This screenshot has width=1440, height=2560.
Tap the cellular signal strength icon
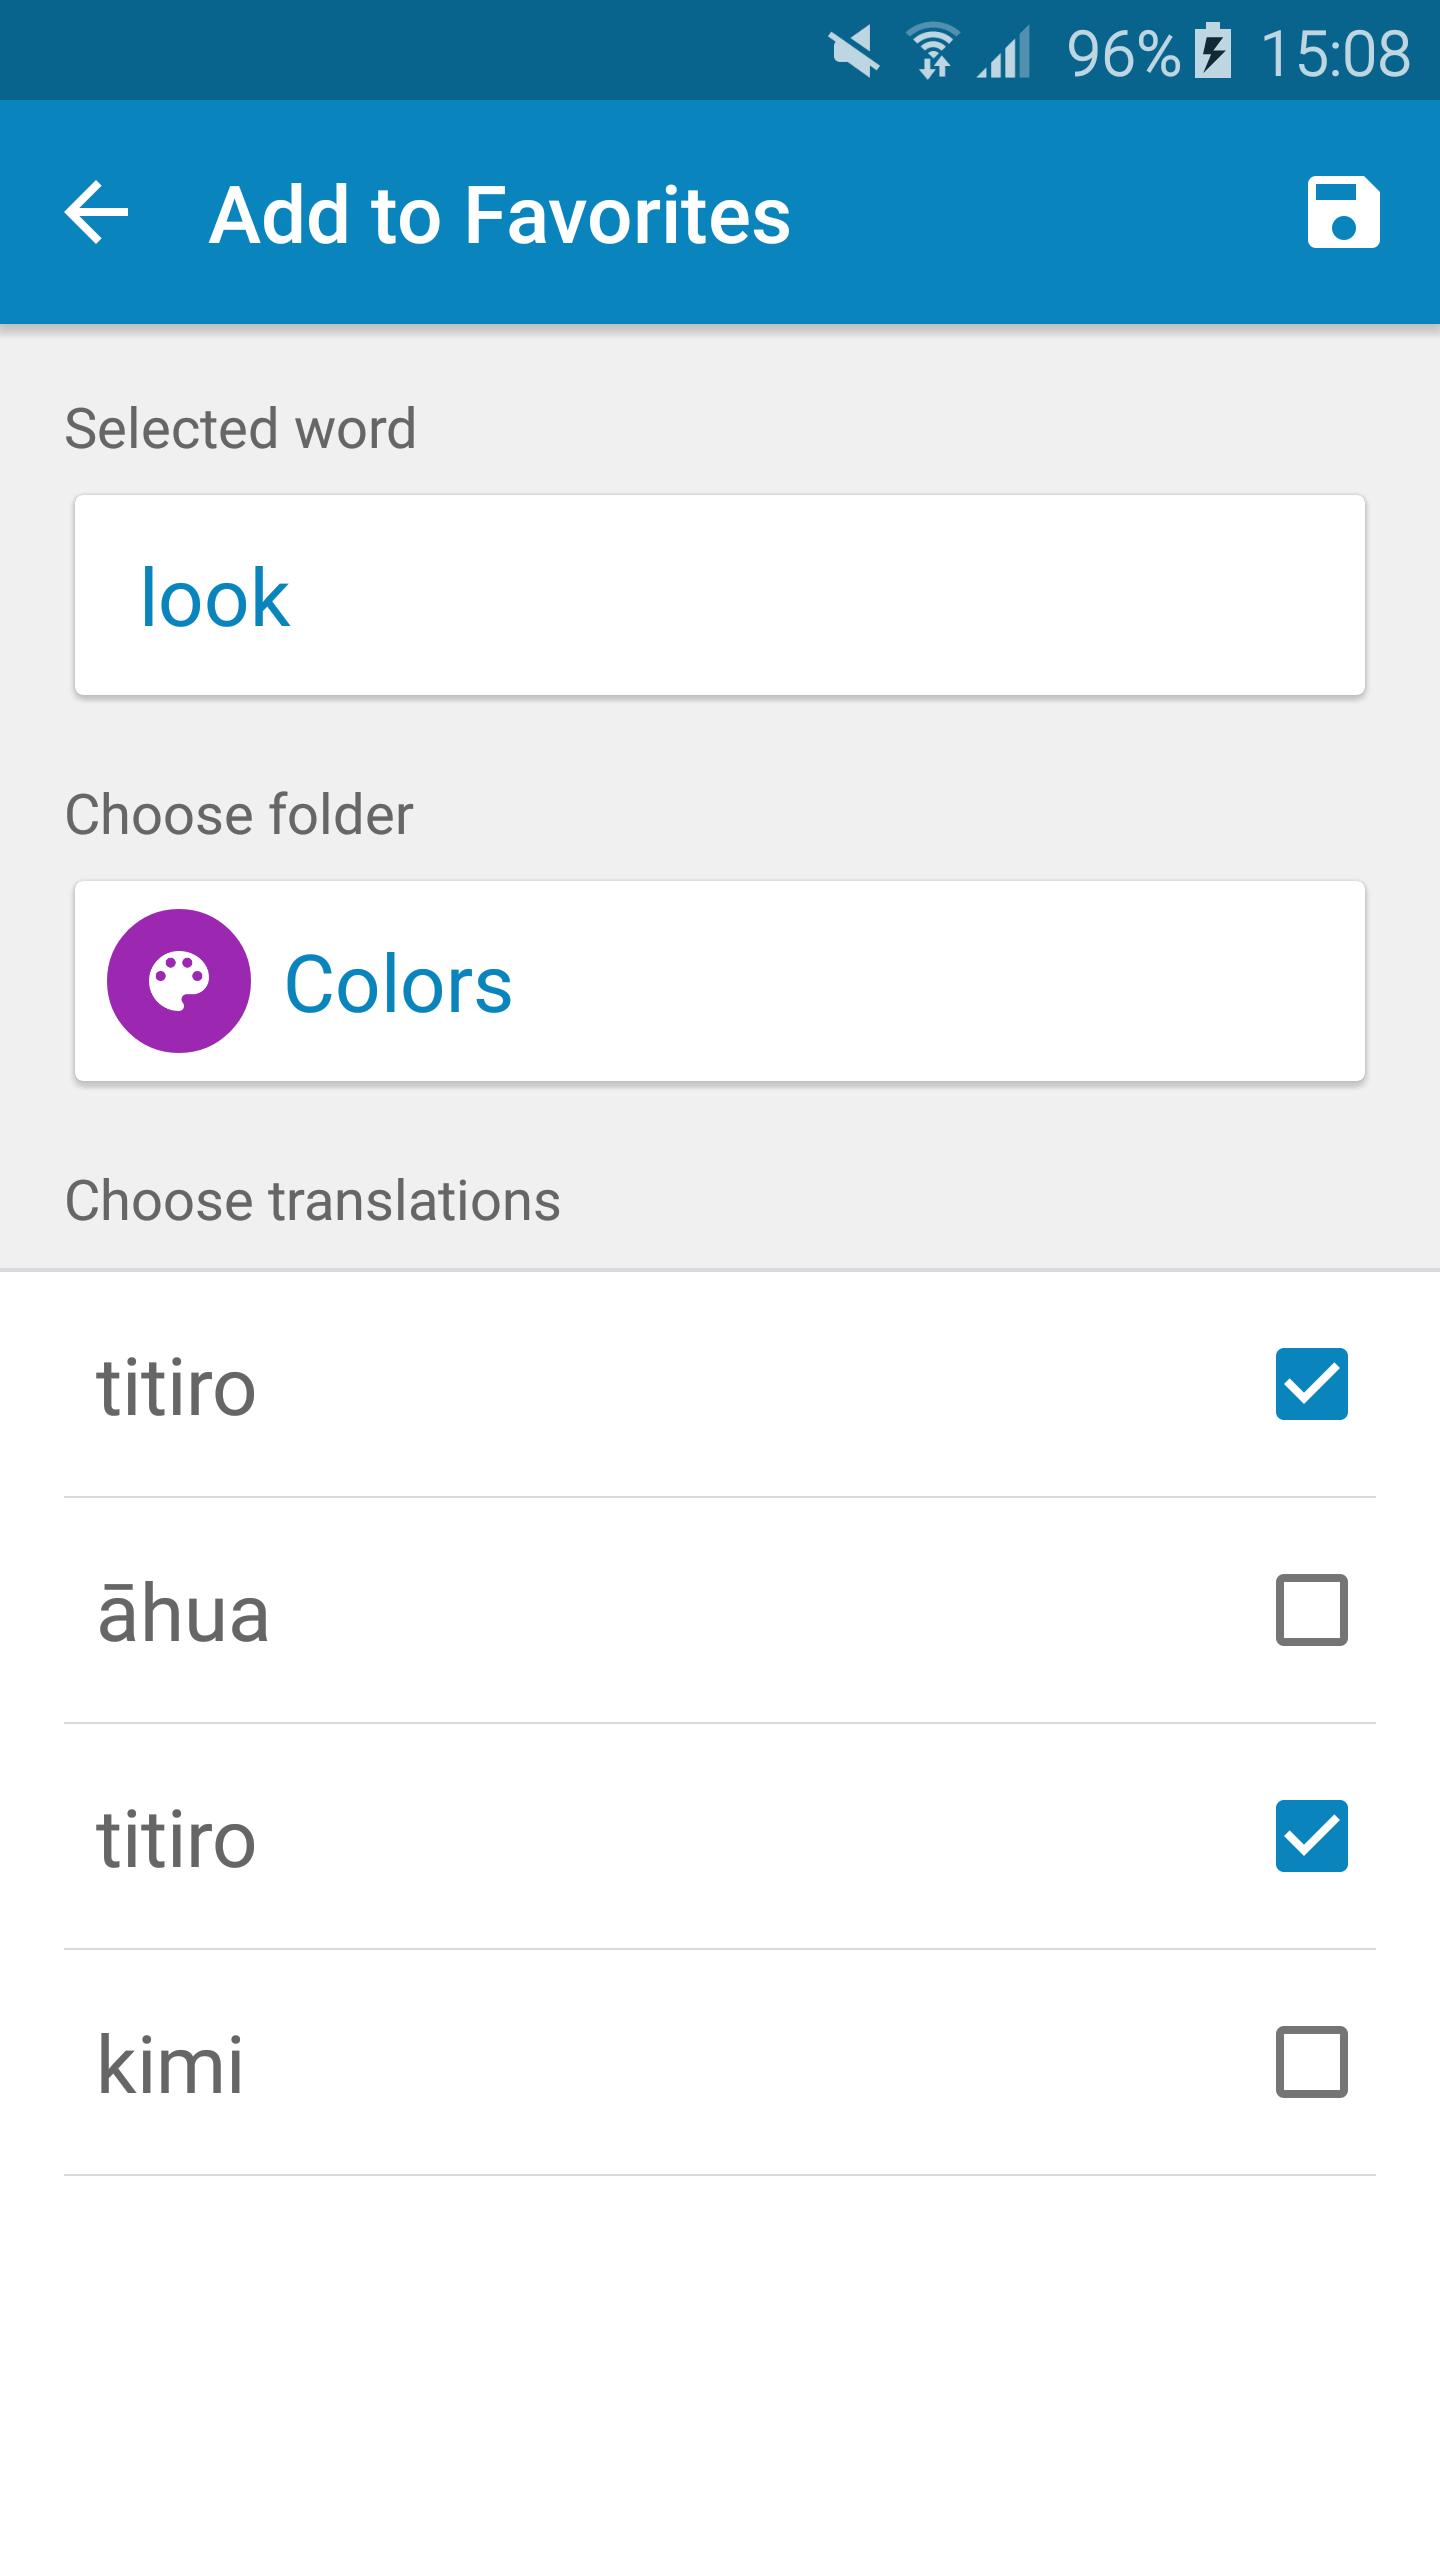[1004, 52]
